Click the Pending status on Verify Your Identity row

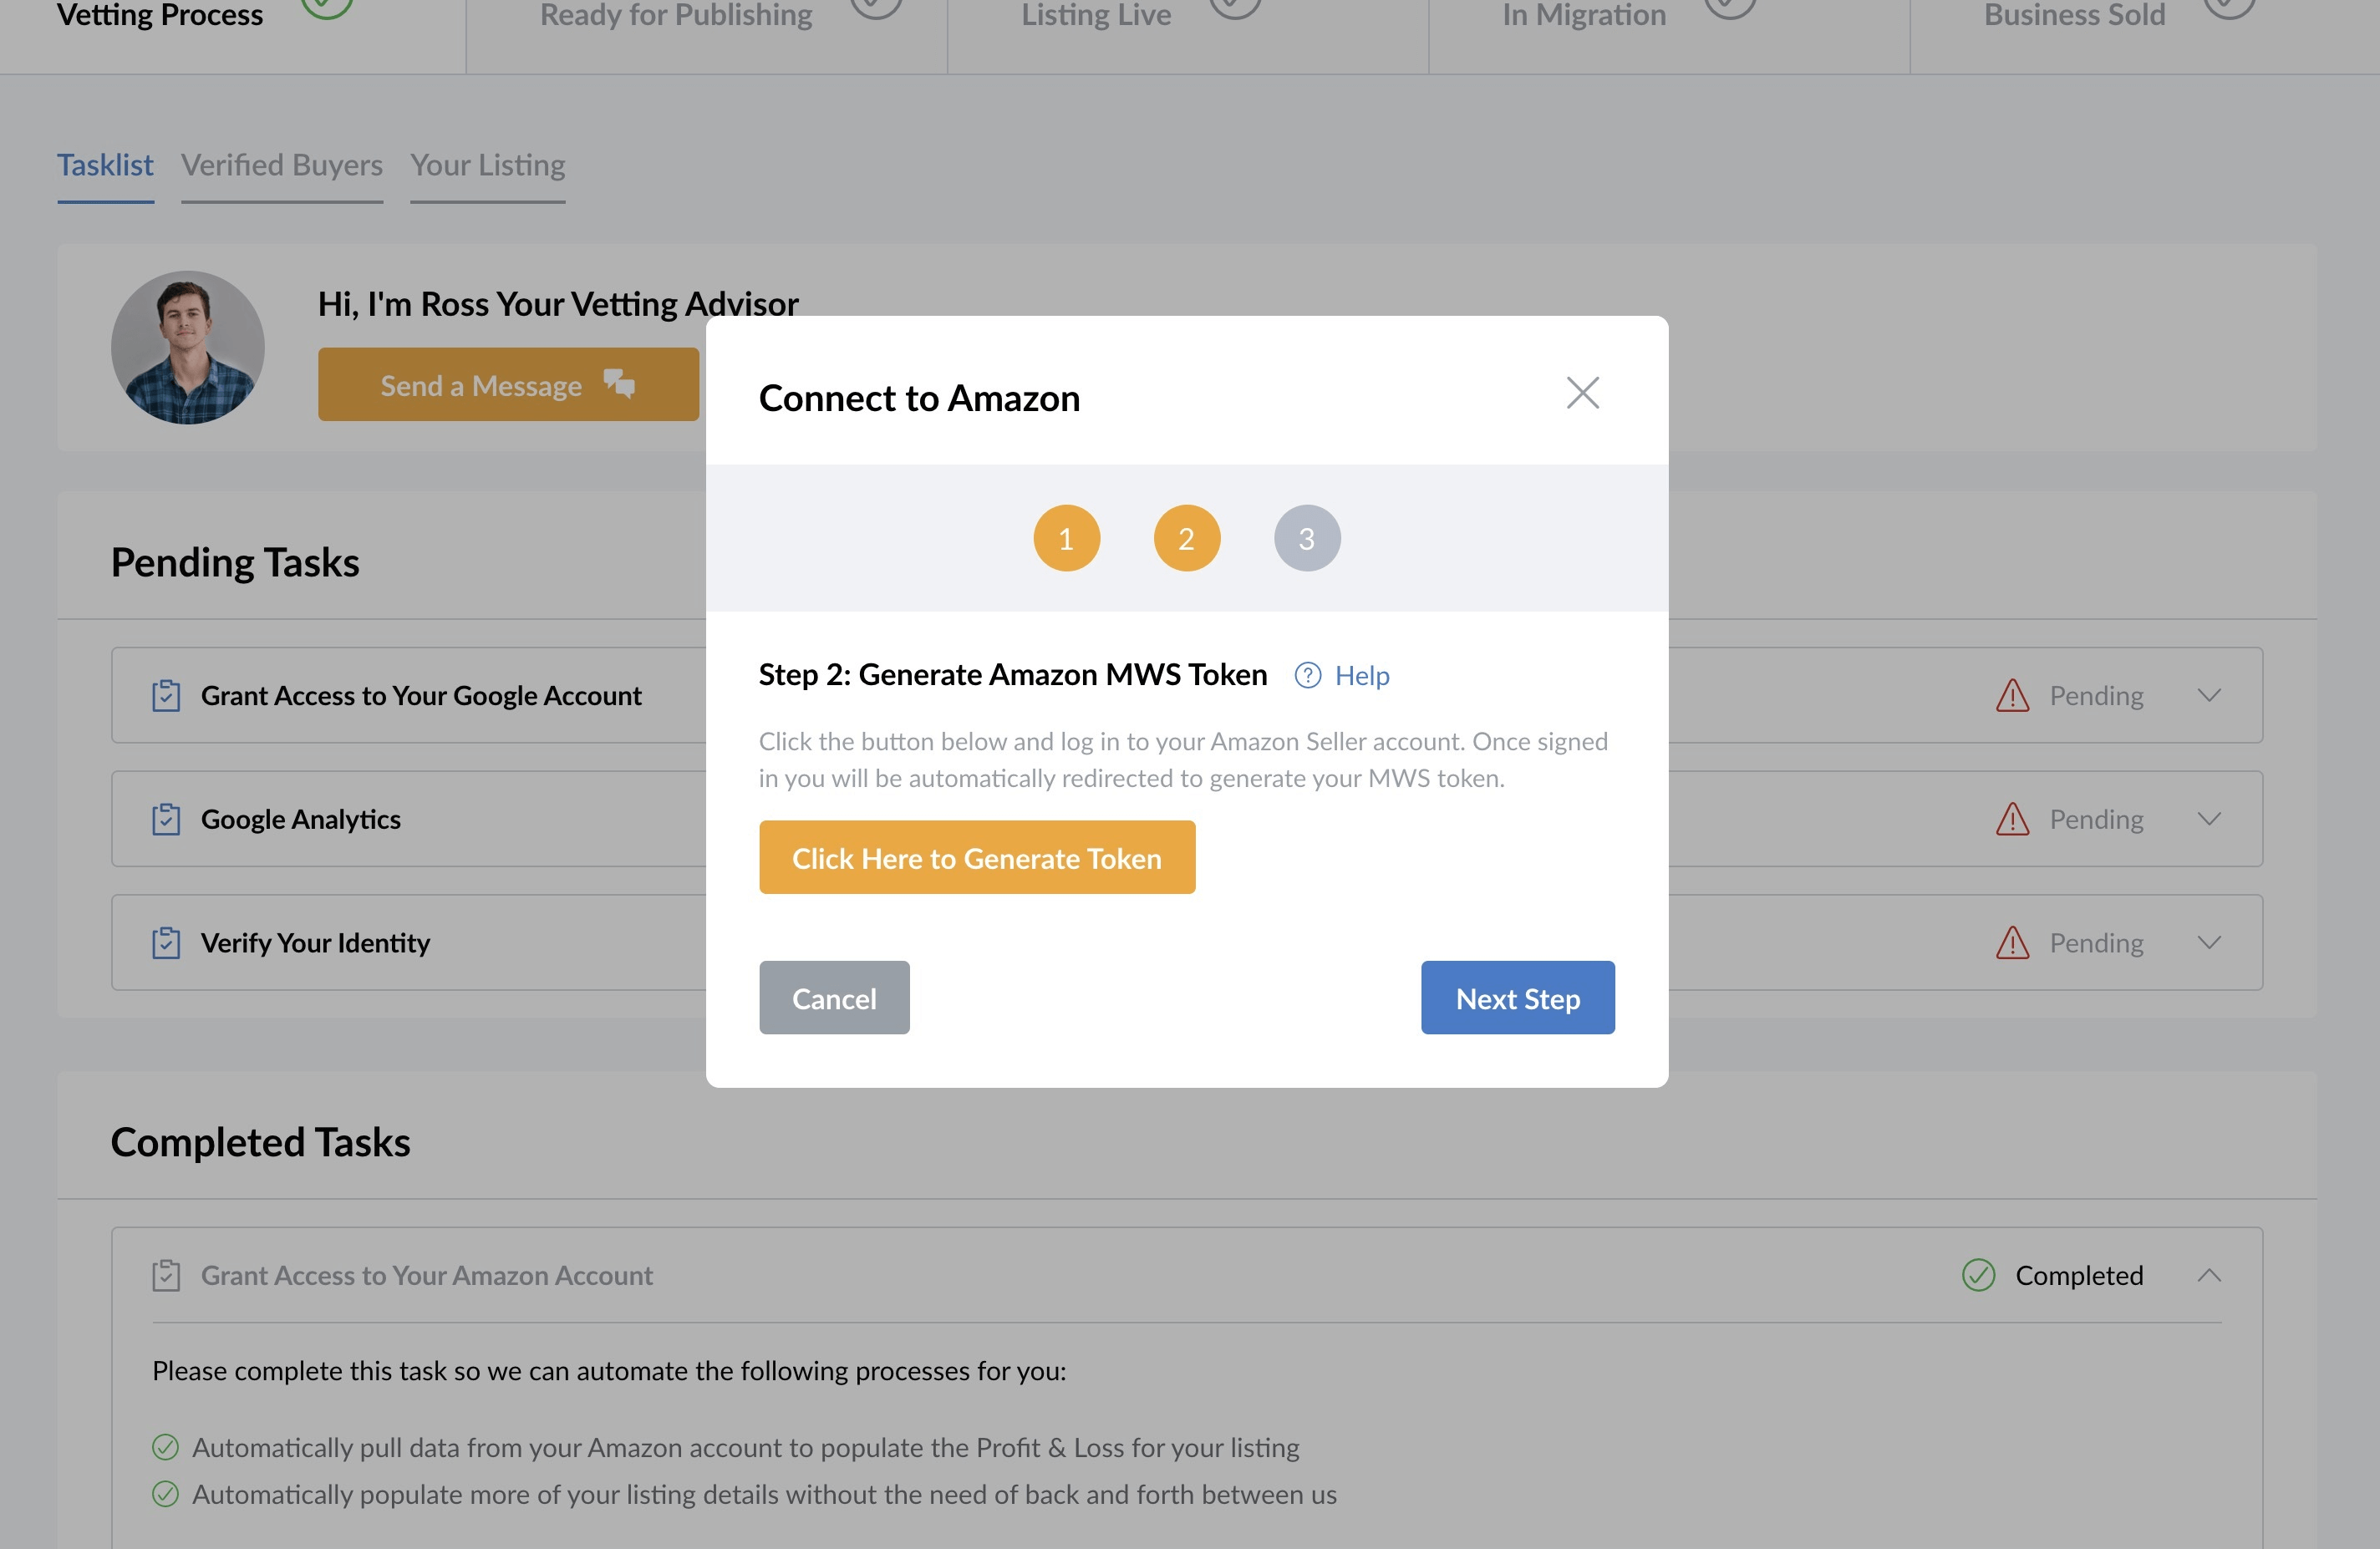tap(2096, 943)
